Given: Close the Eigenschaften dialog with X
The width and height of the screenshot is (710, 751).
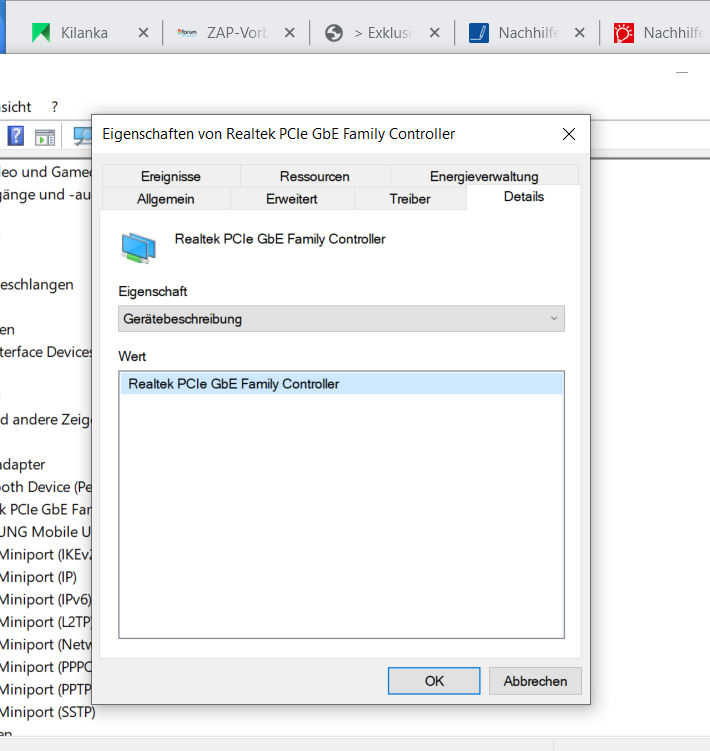Looking at the screenshot, I should click(569, 134).
